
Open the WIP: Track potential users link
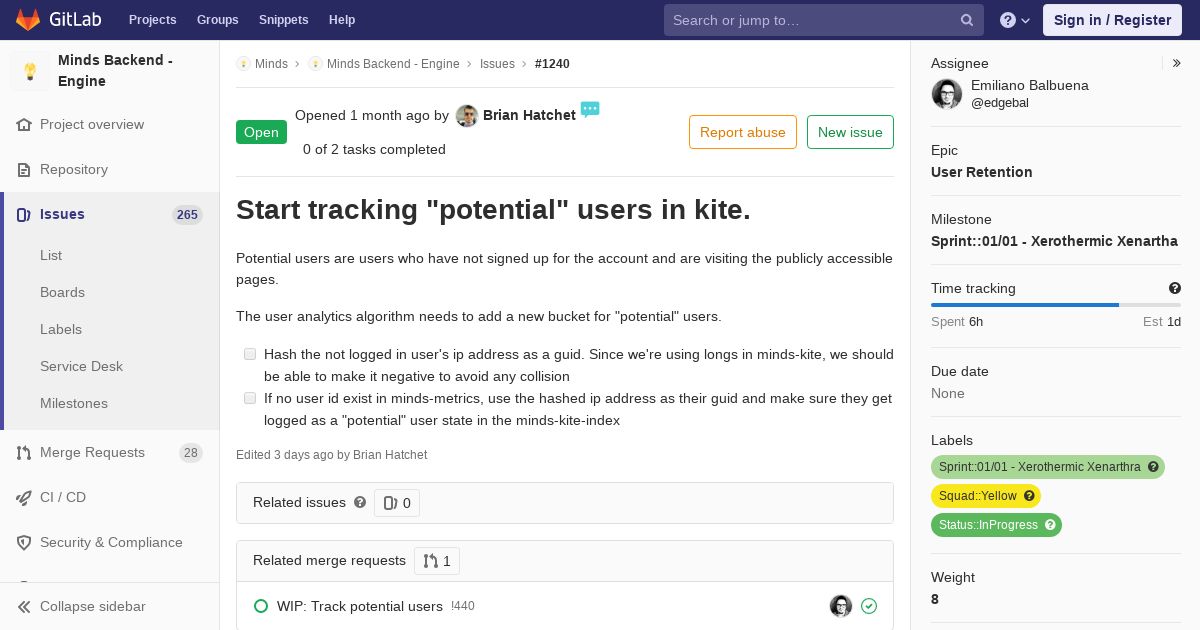pos(360,606)
